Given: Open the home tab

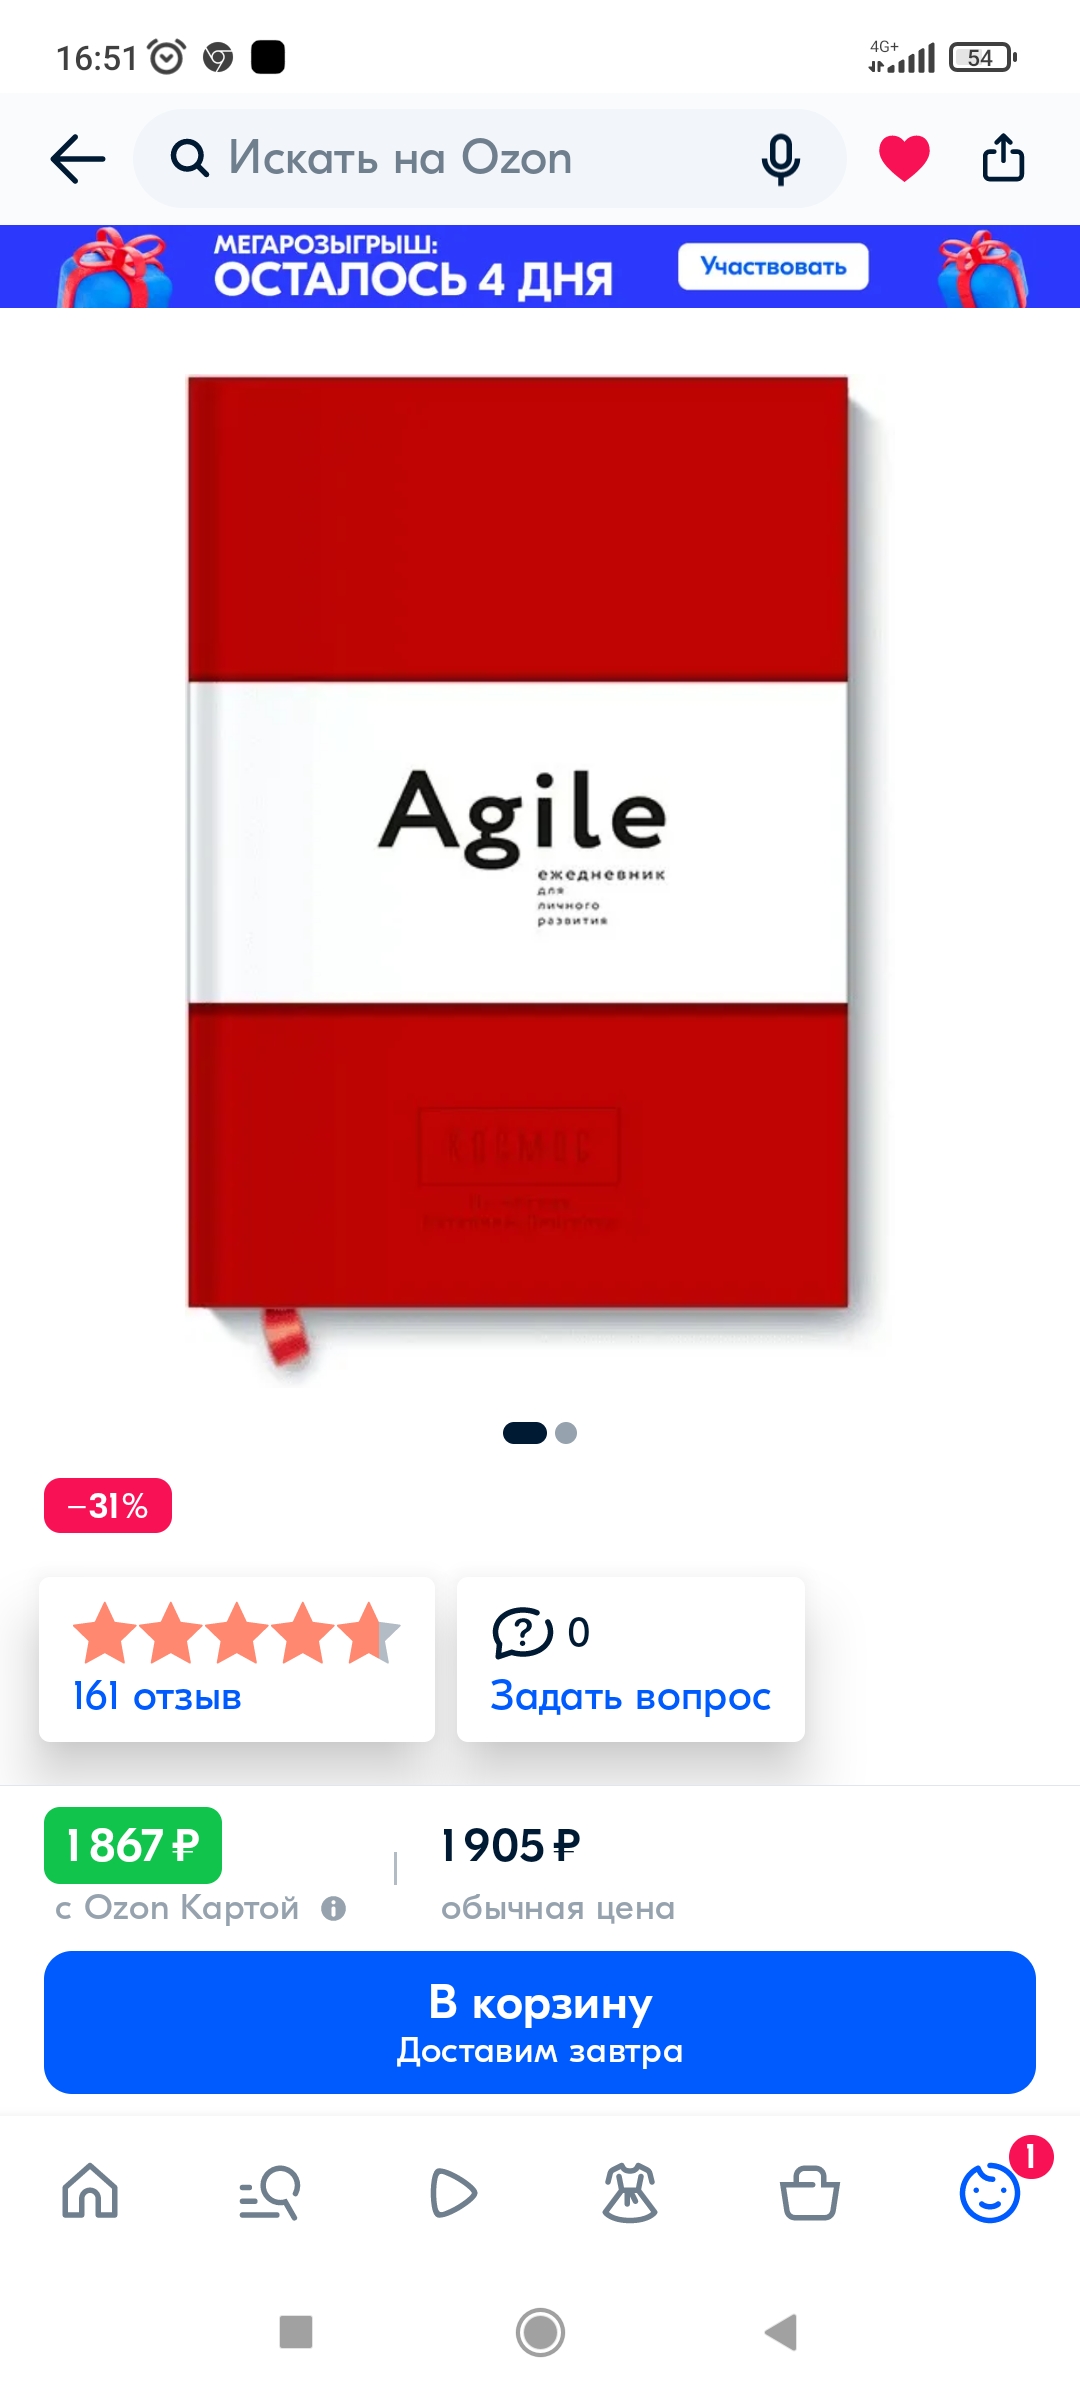Looking at the screenshot, I should pyautogui.click(x=90, y=2191).
